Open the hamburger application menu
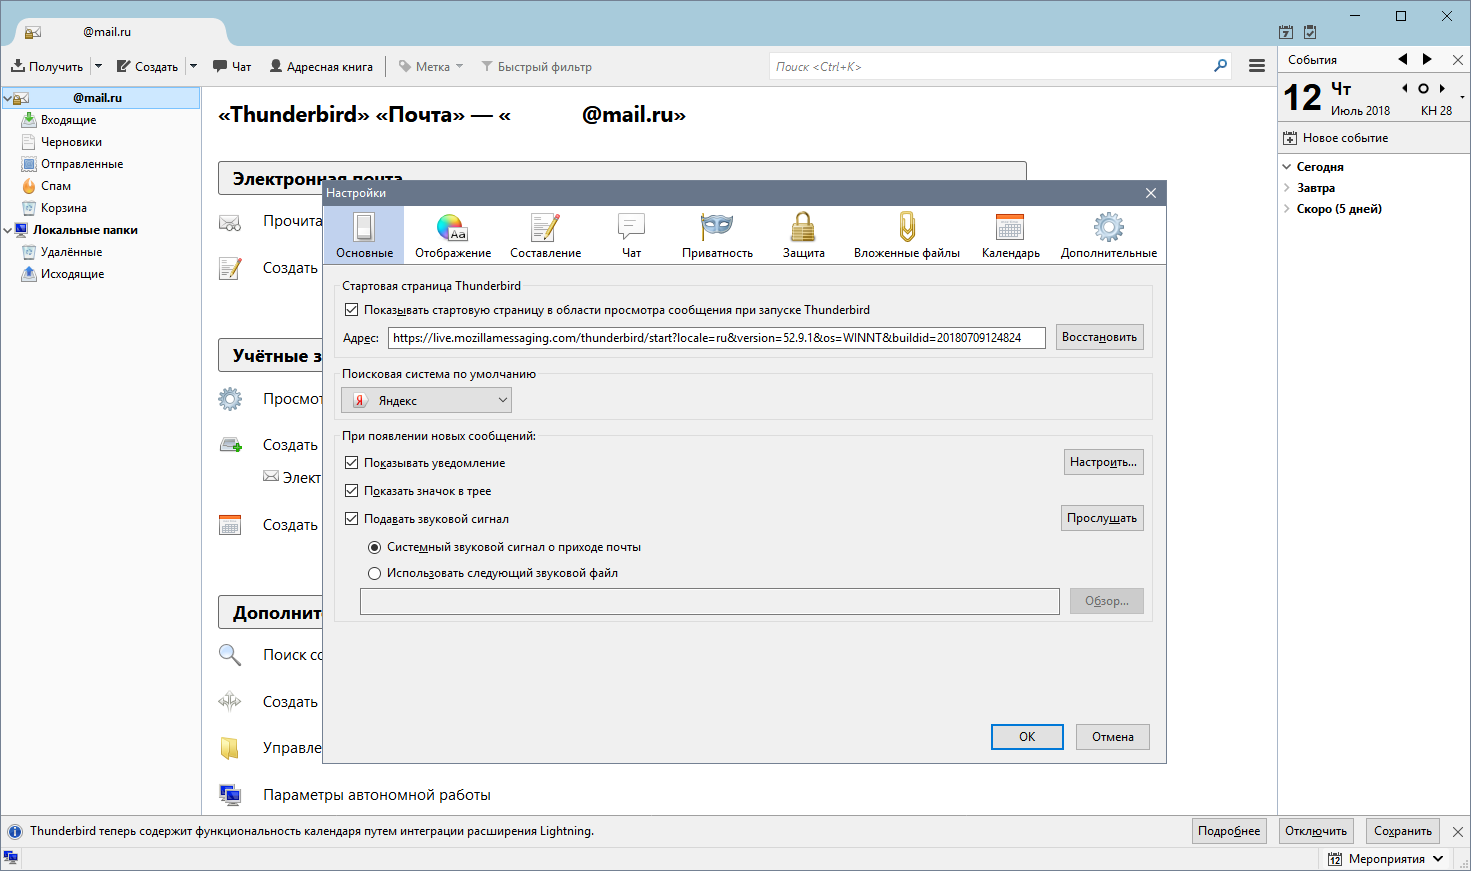This screenshot has height=871, width=1471. (1257, 66)
